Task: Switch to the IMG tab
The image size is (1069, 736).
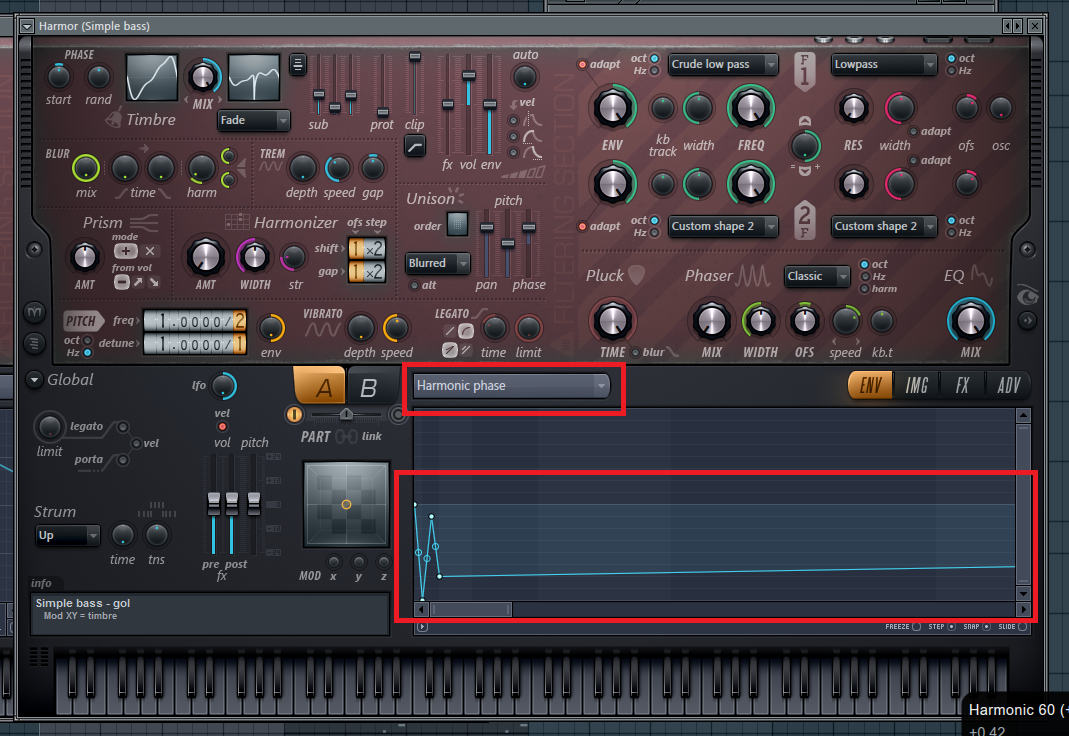Action: (x=916, y=385)
